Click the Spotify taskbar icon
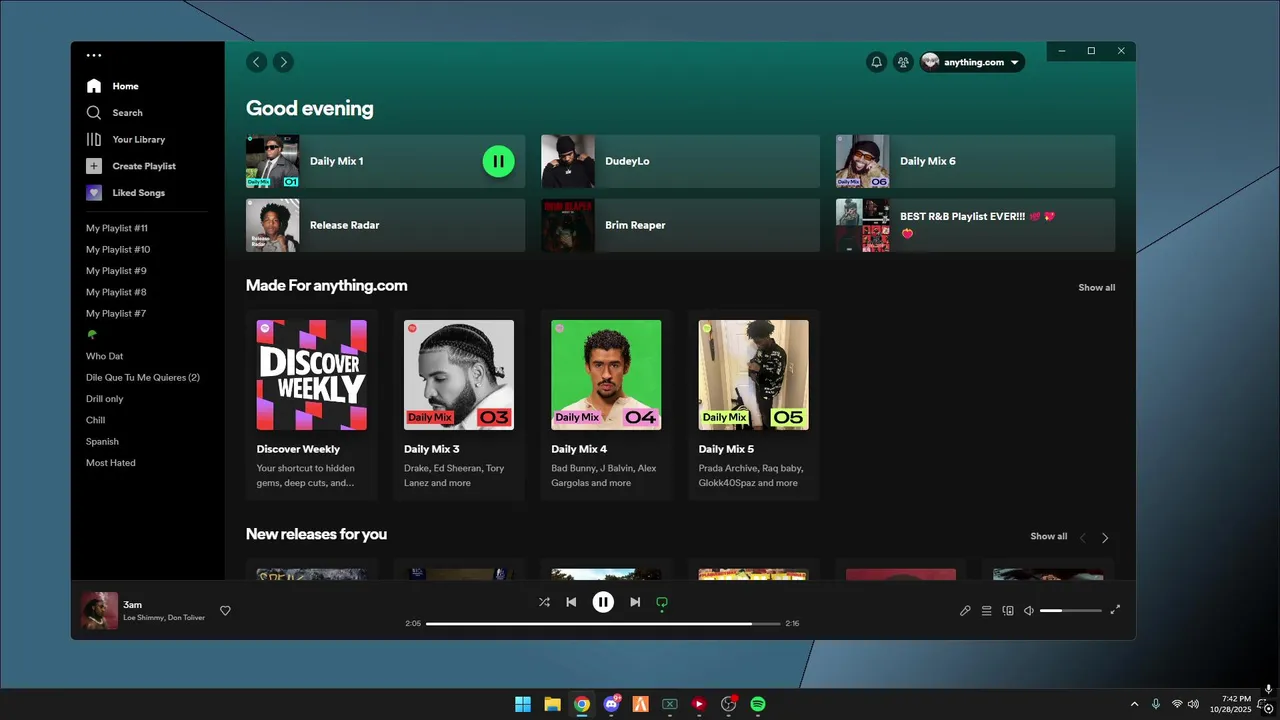Viewport: 1280px width, 720px height. point(758,704)
